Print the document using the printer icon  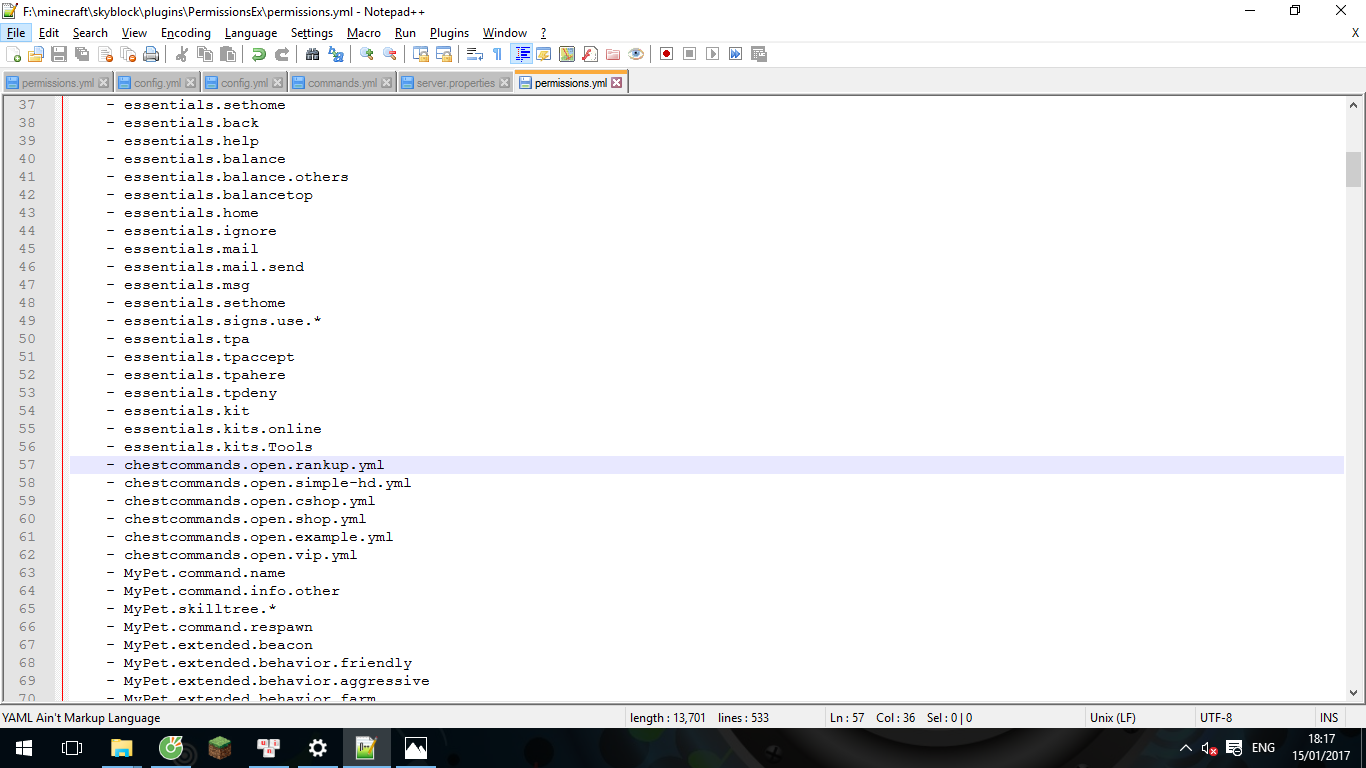151,54
